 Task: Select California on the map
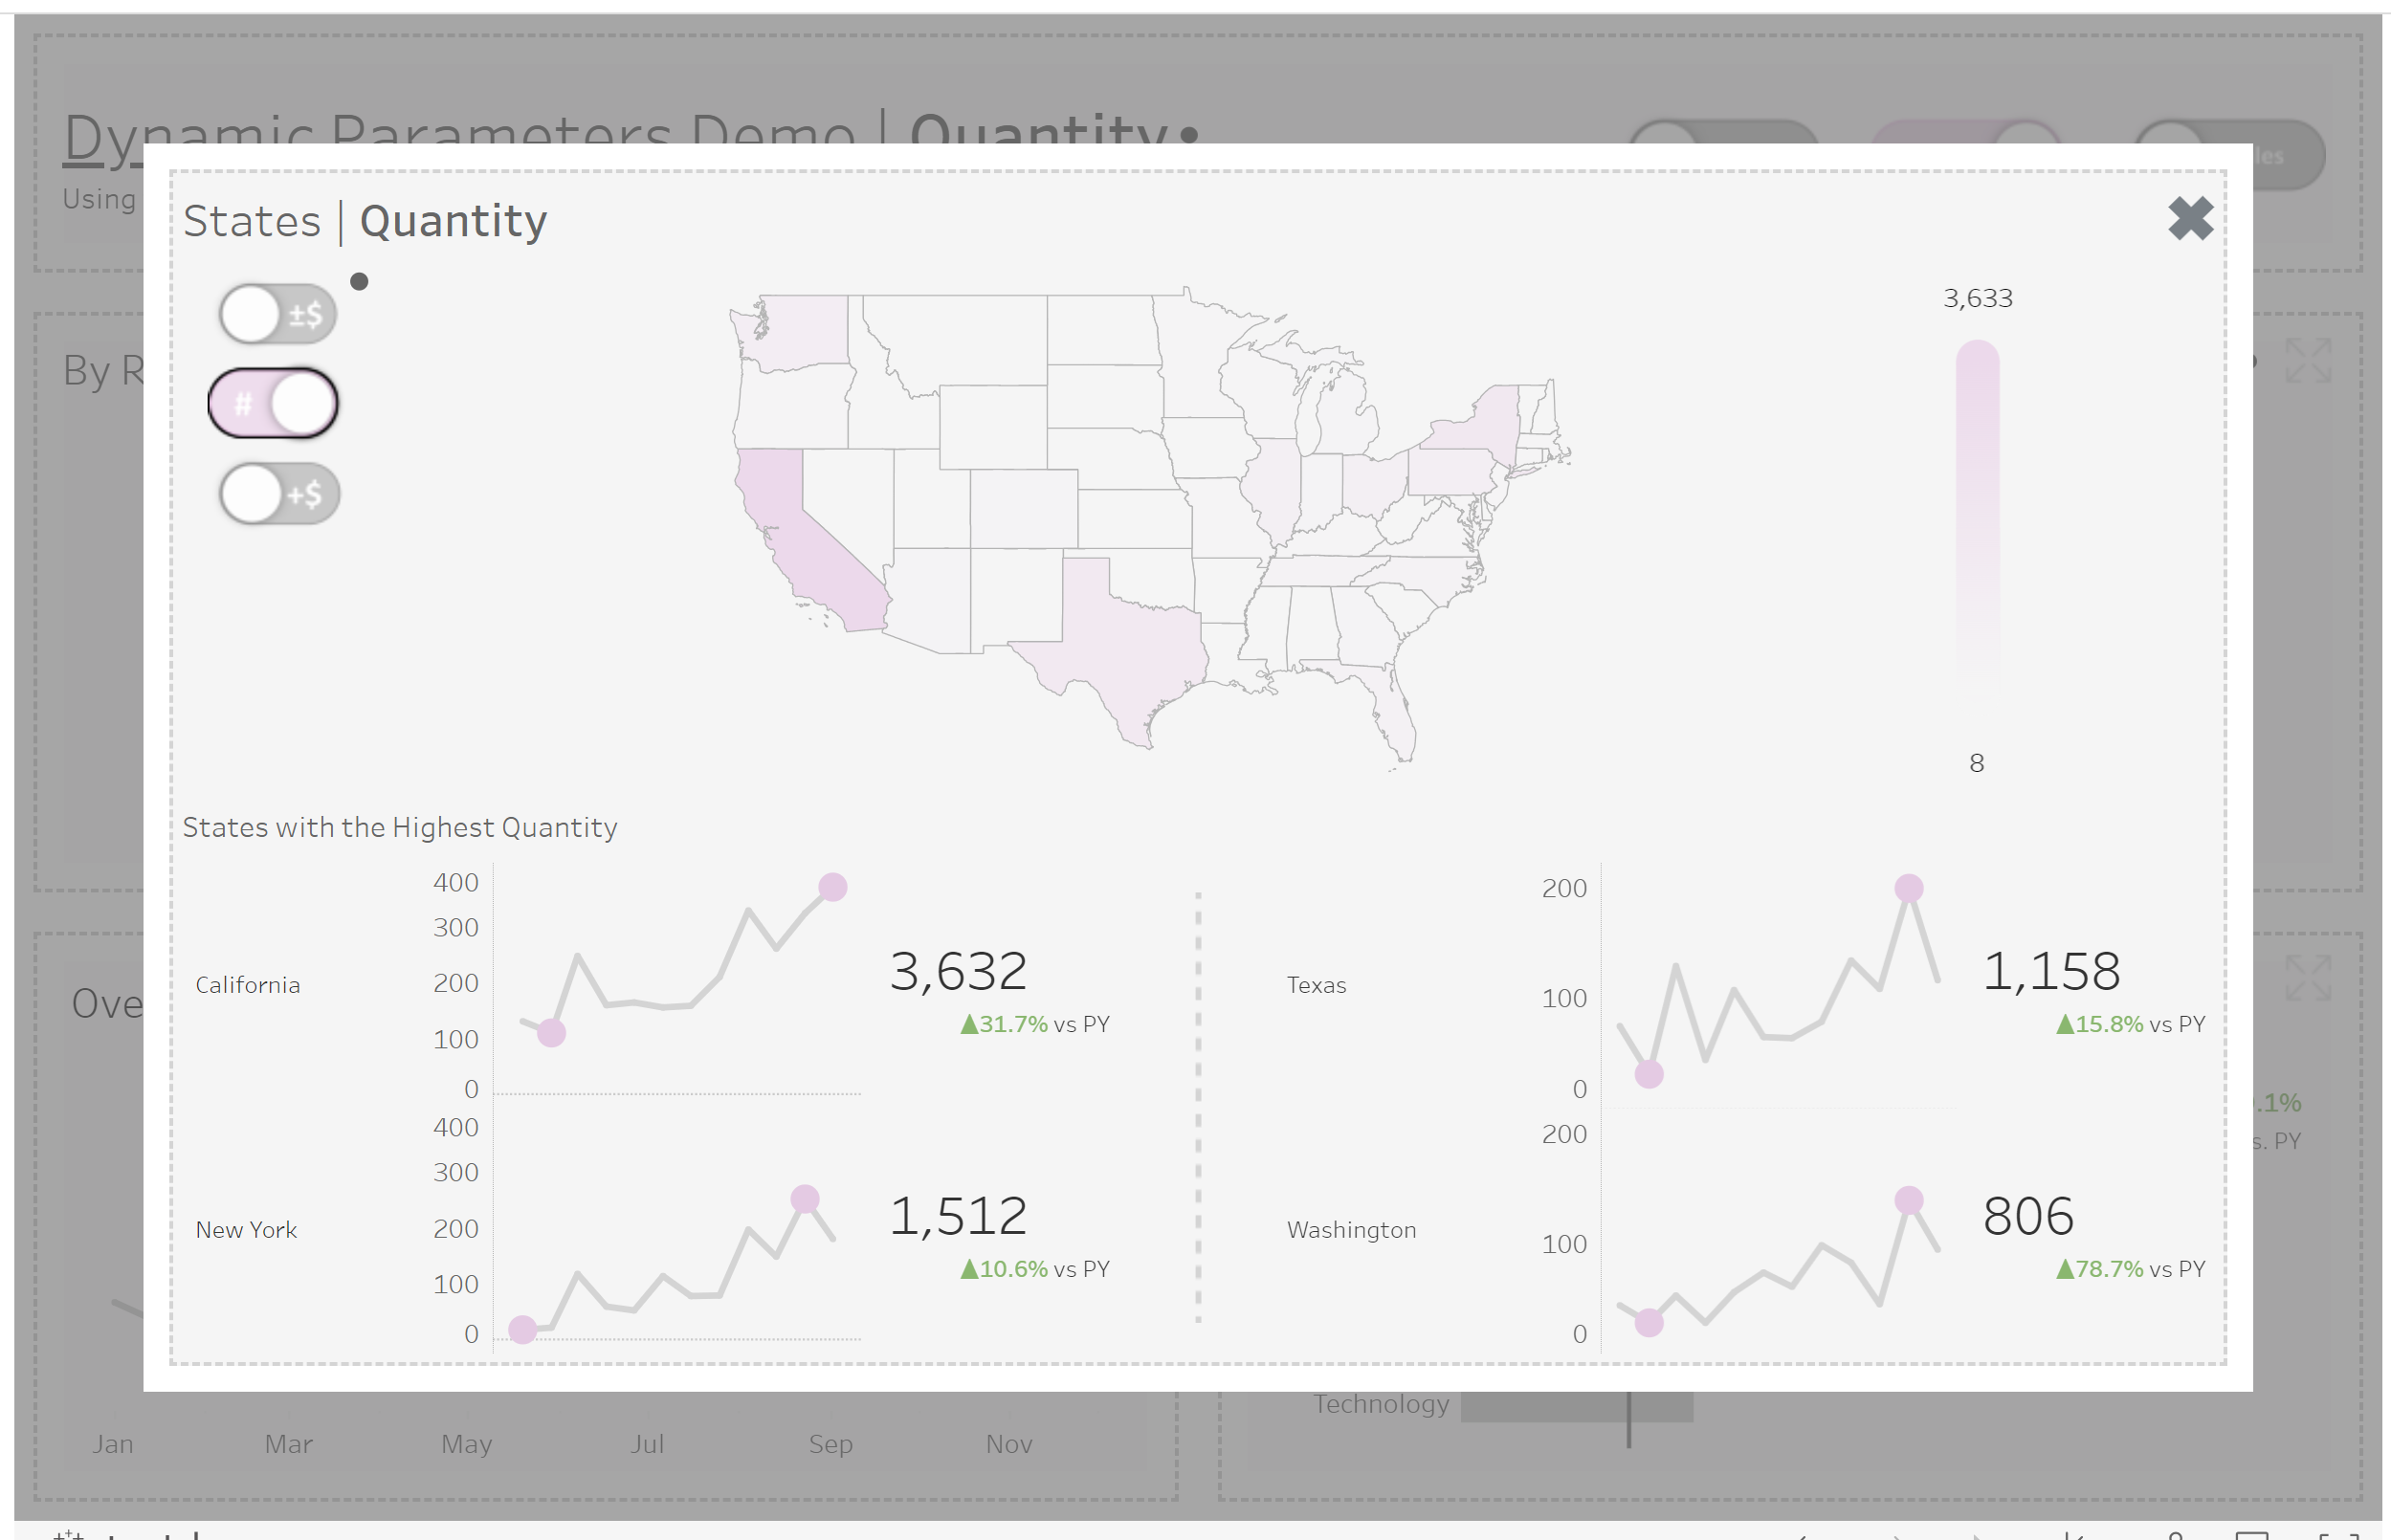pyautogui.click(x=805, y=540)
